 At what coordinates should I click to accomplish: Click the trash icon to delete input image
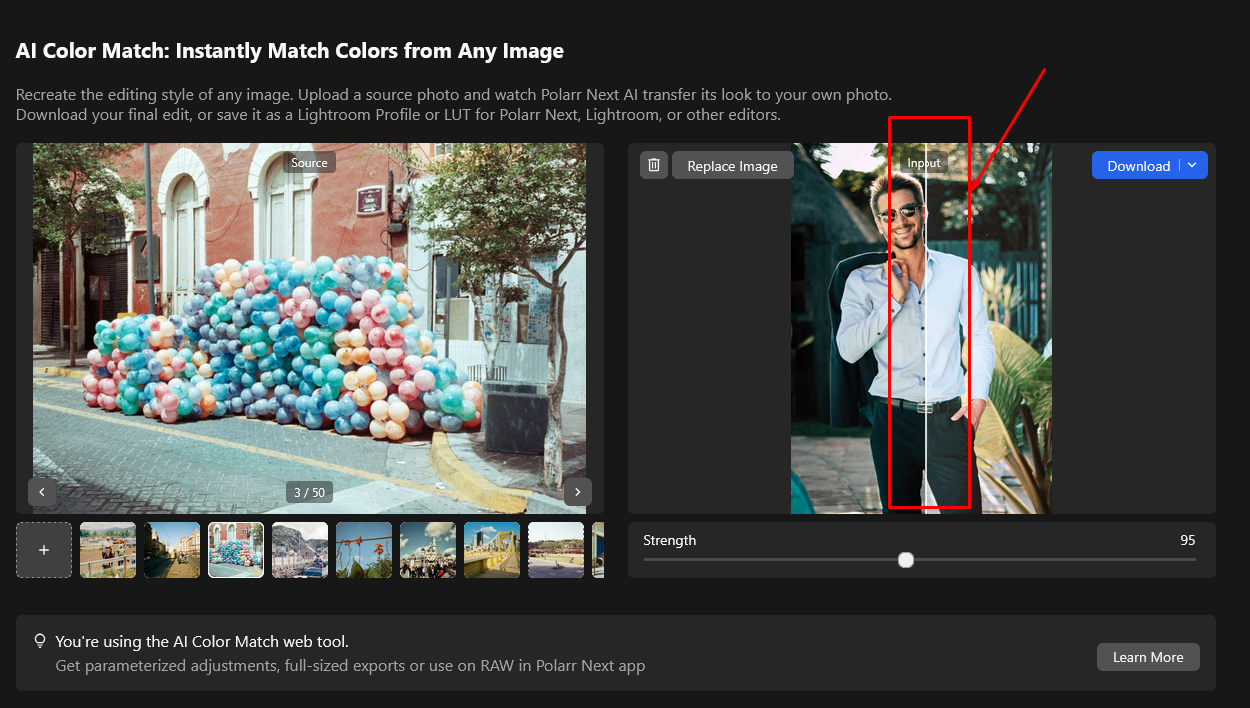(654, 165)
